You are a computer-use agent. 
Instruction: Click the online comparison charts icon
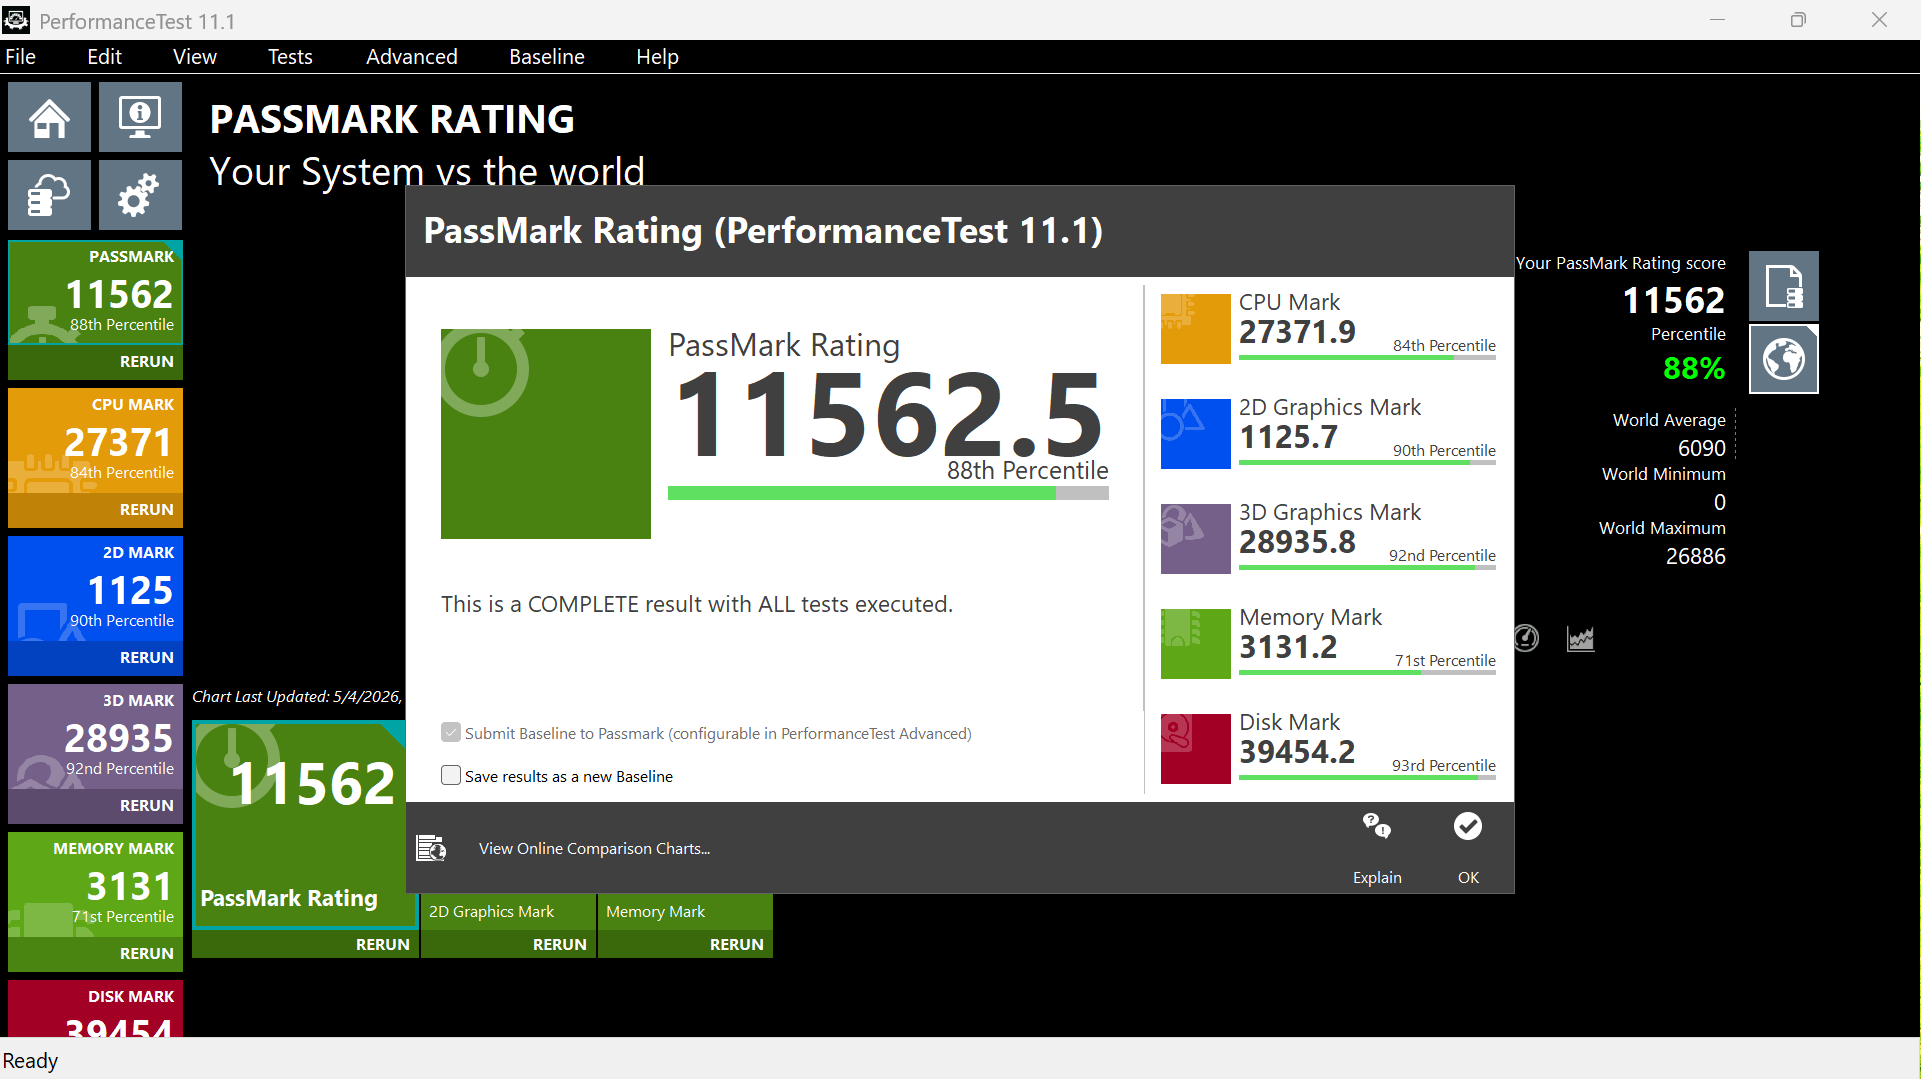431,848
